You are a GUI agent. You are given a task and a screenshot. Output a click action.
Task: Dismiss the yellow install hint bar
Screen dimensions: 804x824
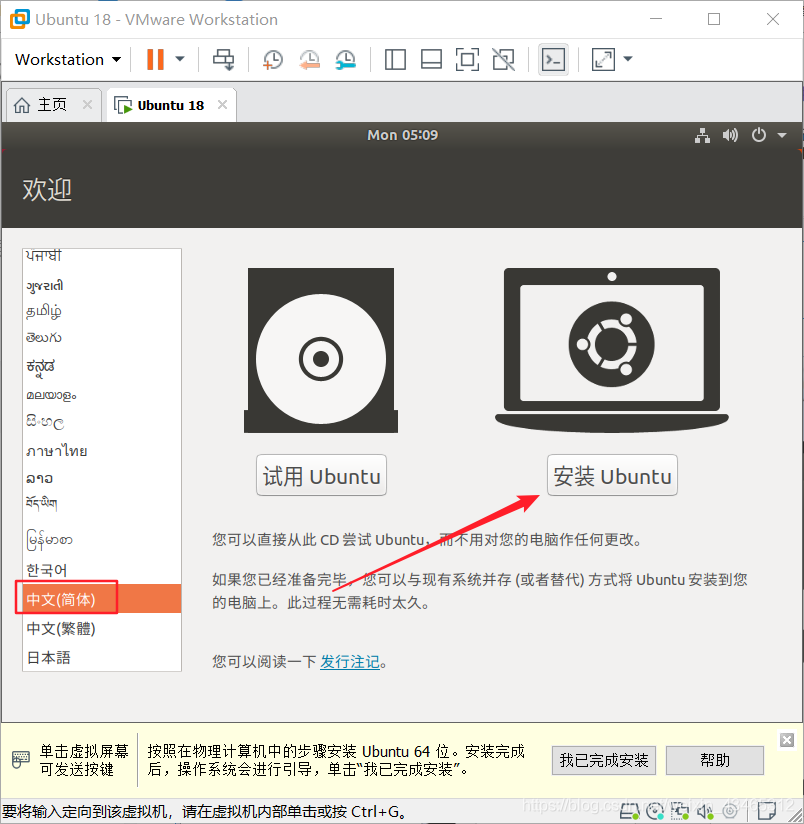[787, 740]
